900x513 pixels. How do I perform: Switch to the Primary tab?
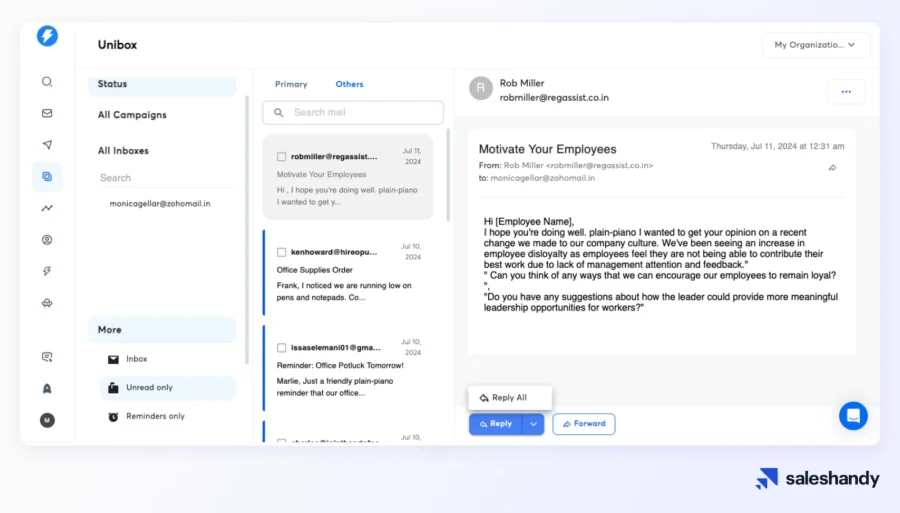pos(291,84)
